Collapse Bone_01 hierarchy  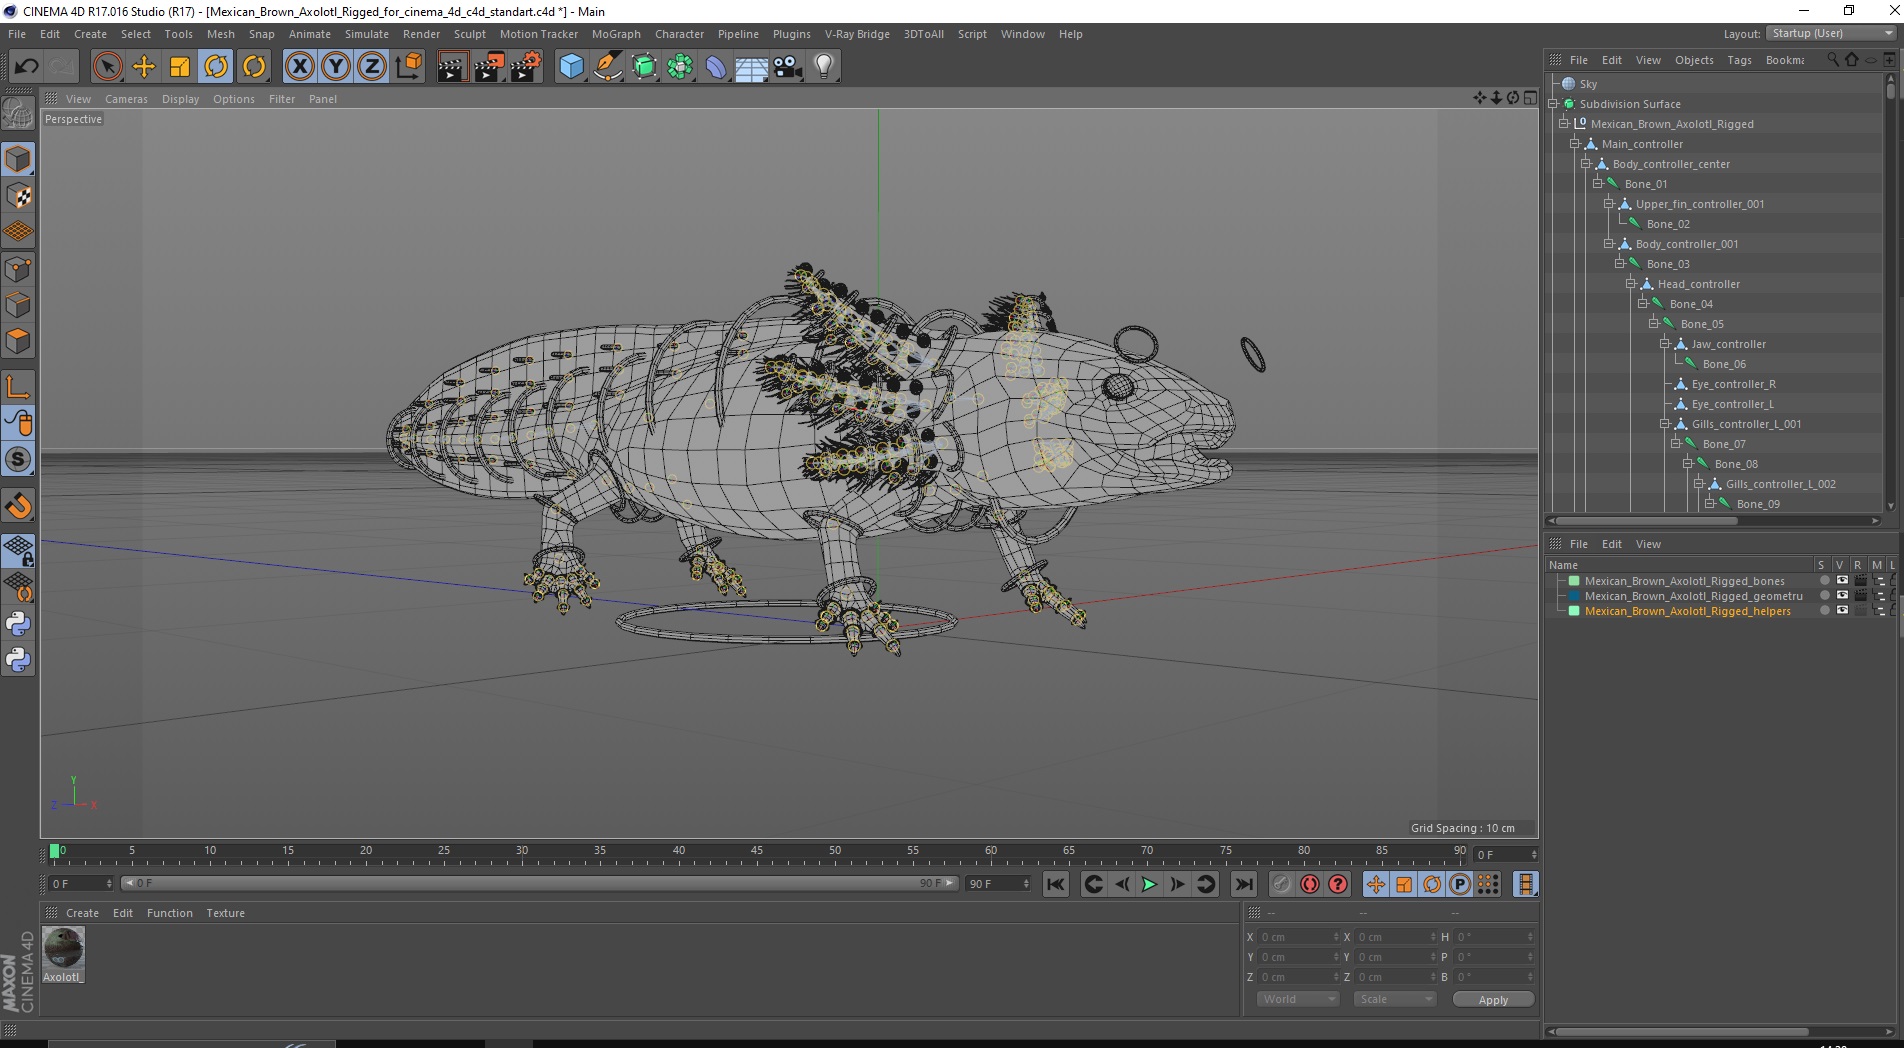[x=1598, y=184]
